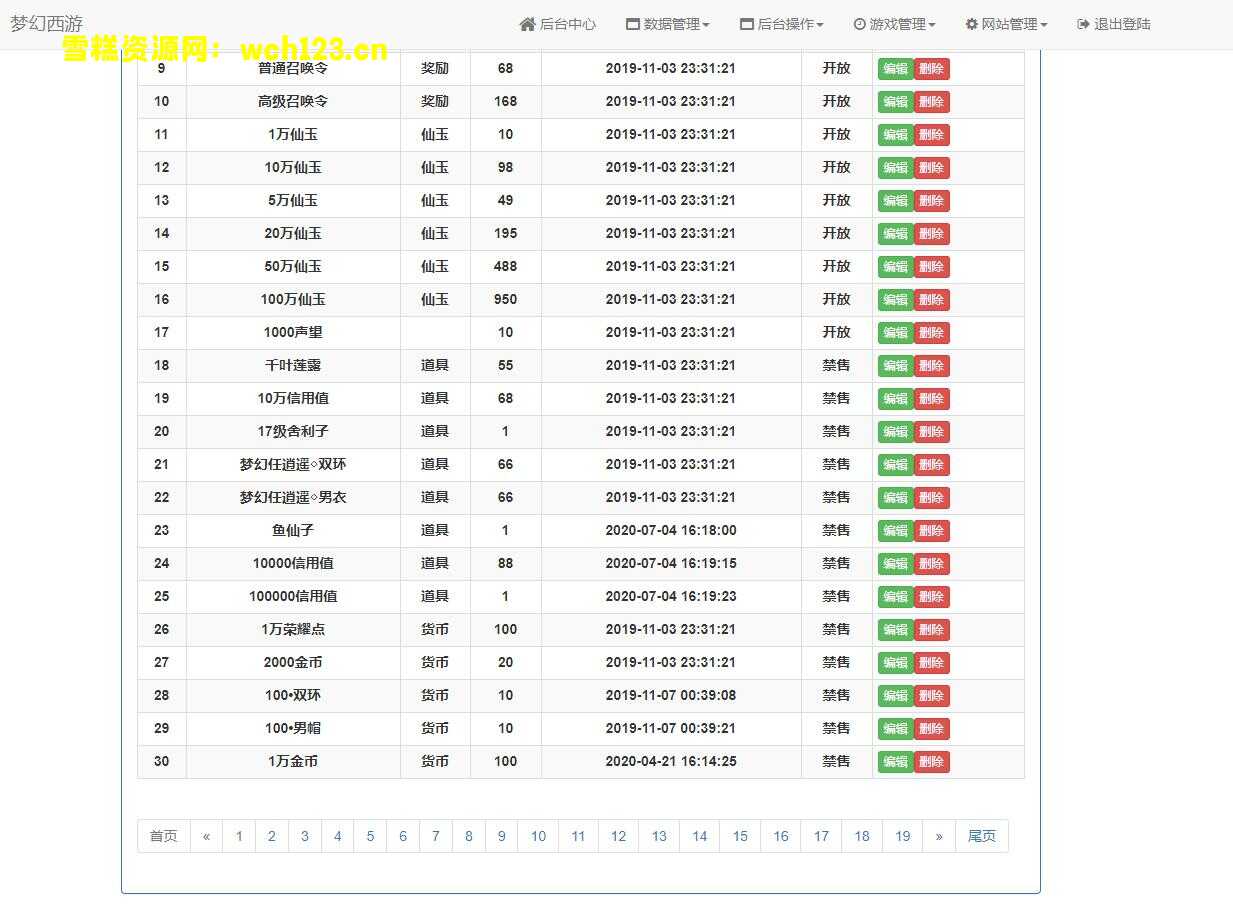
Task: Click the home icon beside 后台中心
Action: 527,24
